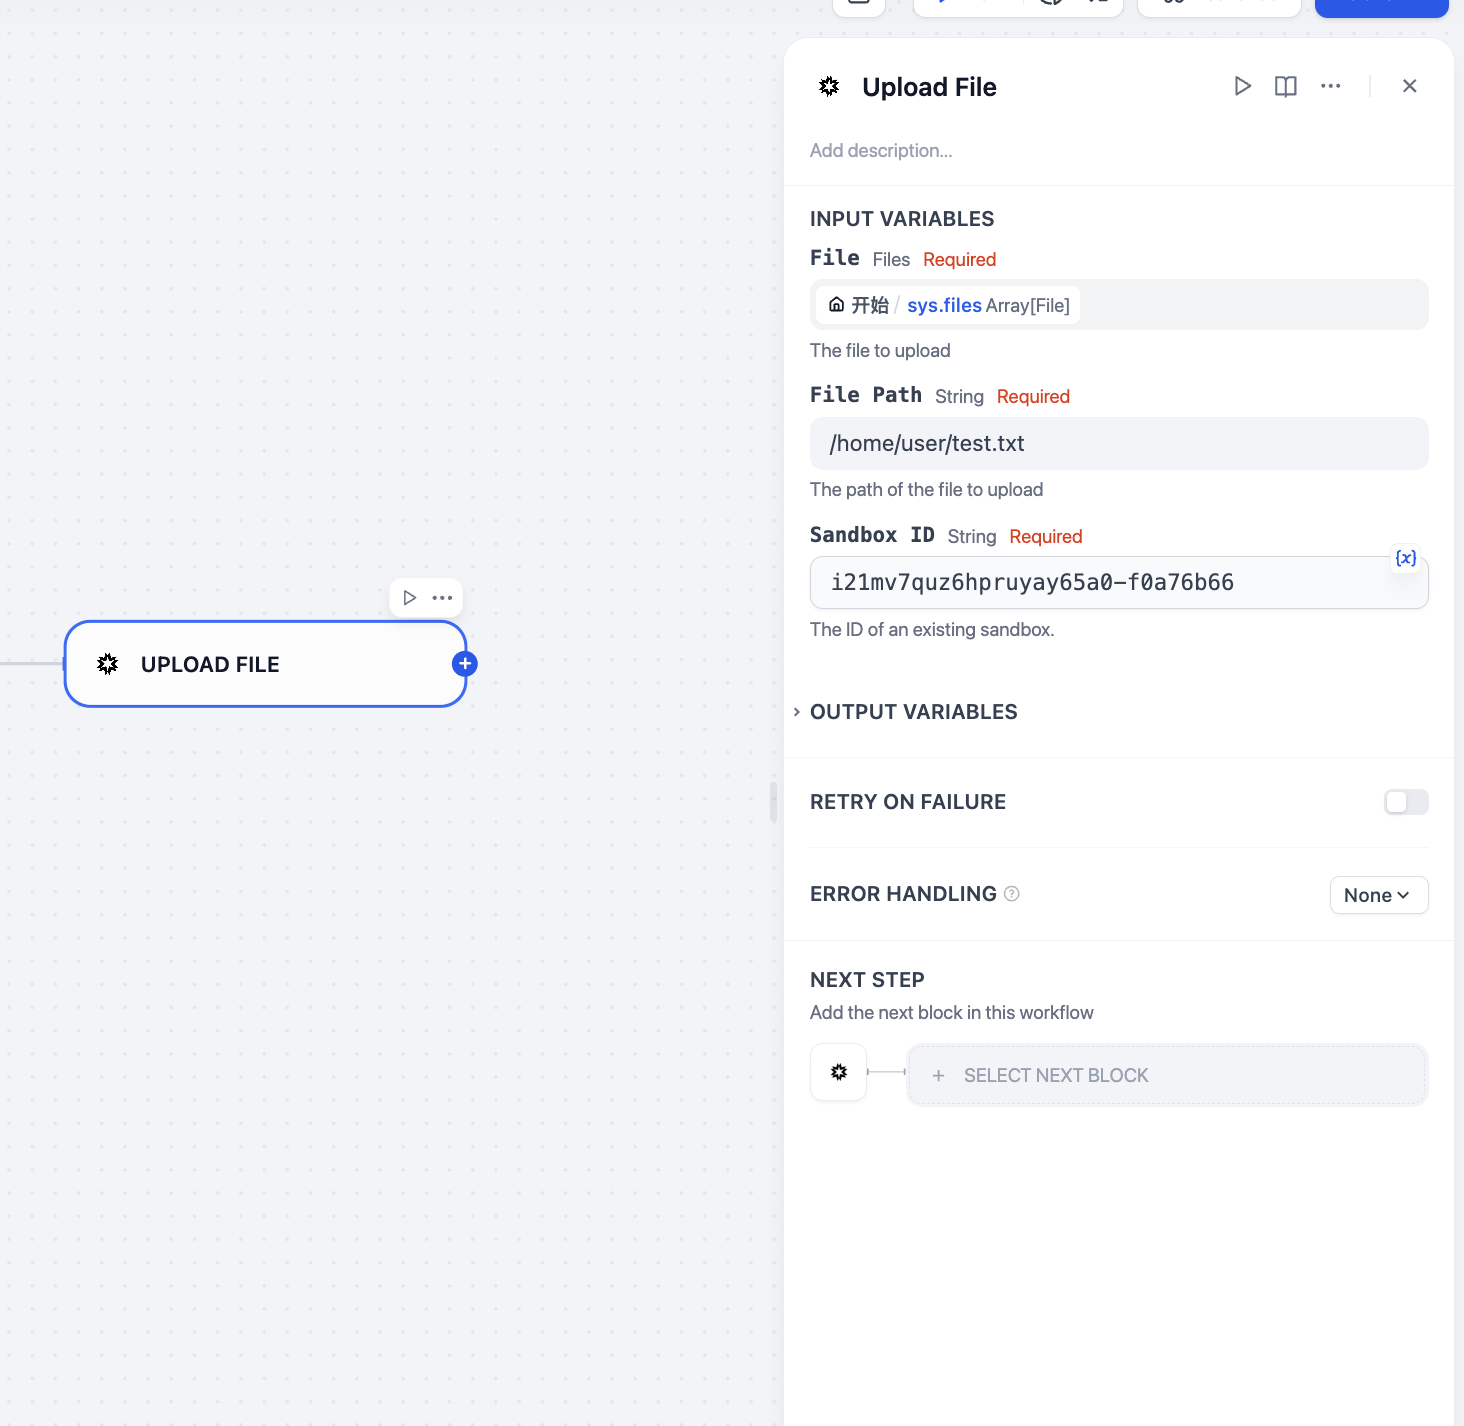Close the Upload File settings panel

[x=1409, y=86]
